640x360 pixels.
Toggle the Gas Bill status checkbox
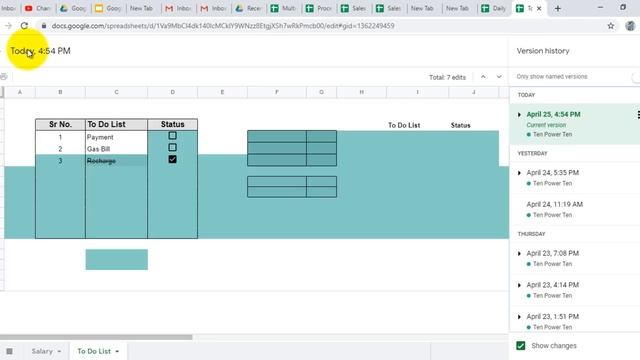pyautogui.click(x=173, y=147)
